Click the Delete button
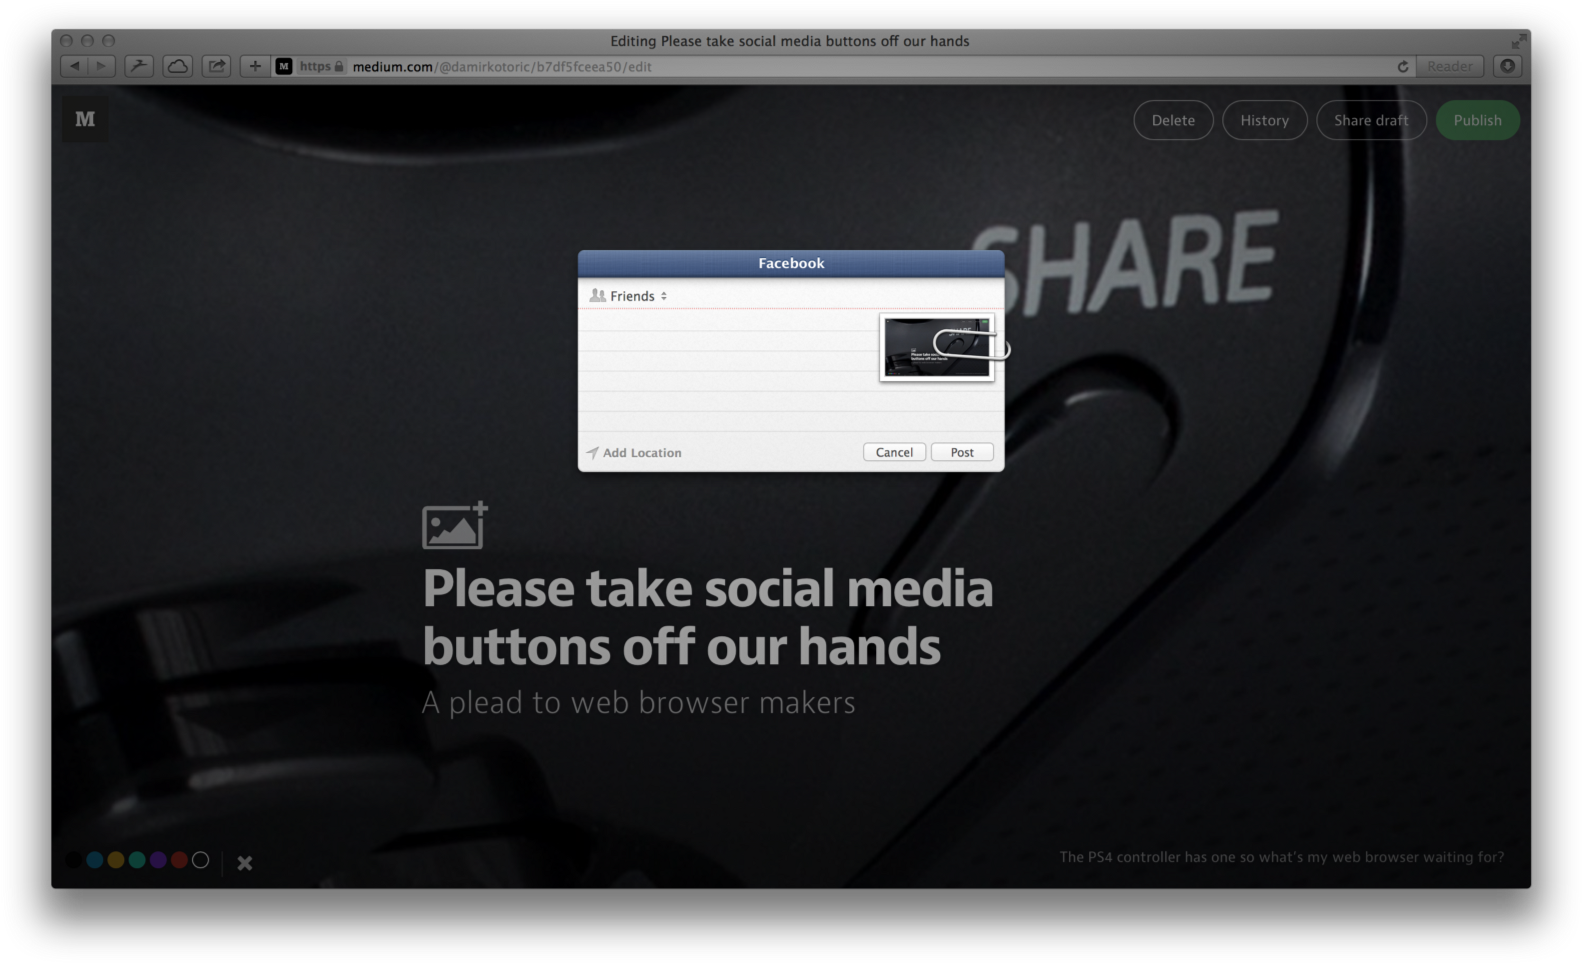Screen dimensions: 1582x963 tap(1173, 120)
